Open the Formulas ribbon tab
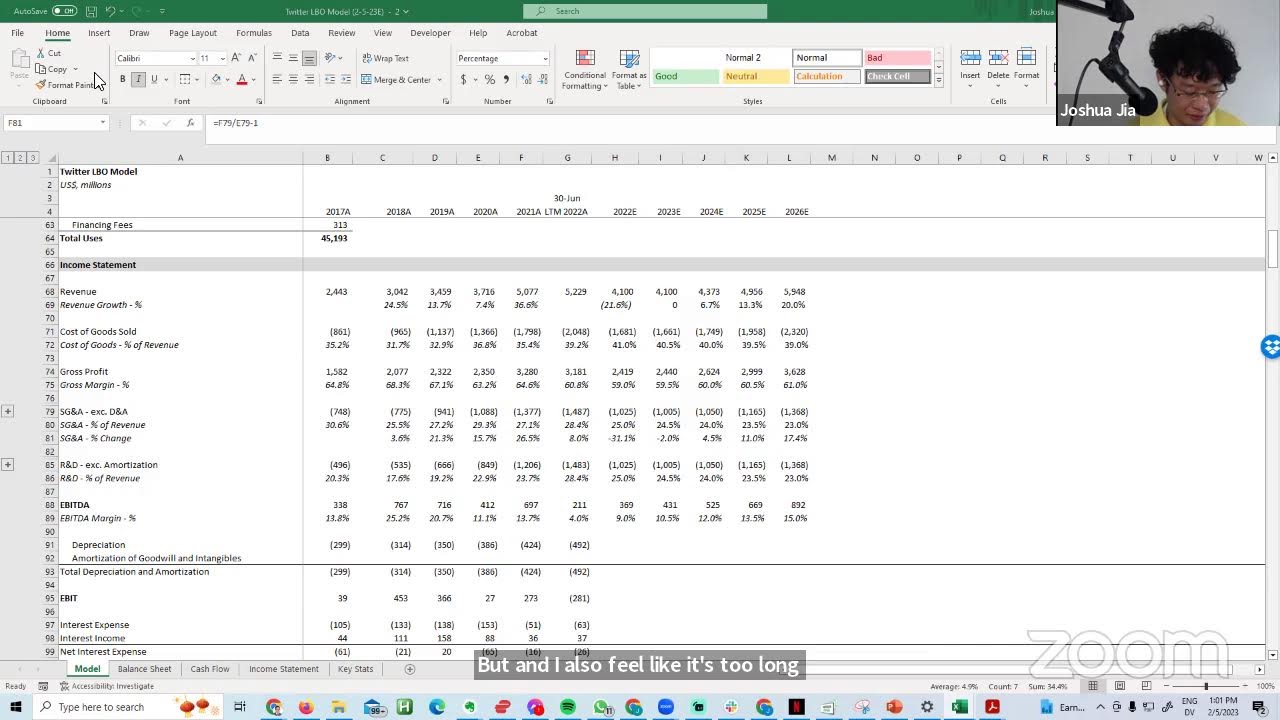The width and height of the screenshot is (1280, 720). [x=254, y=33]
